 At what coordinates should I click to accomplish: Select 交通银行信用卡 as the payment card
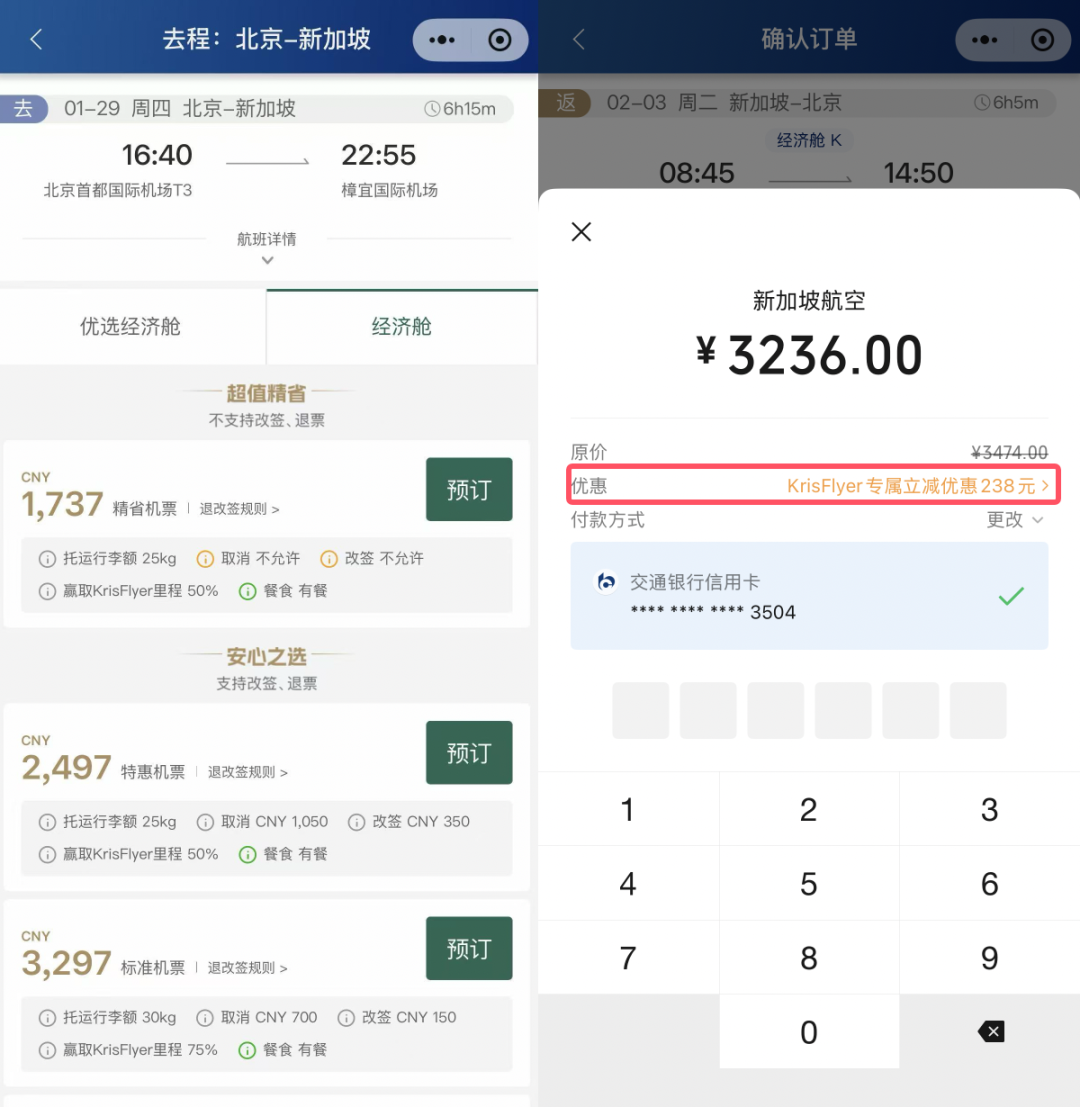coord(810,594)
